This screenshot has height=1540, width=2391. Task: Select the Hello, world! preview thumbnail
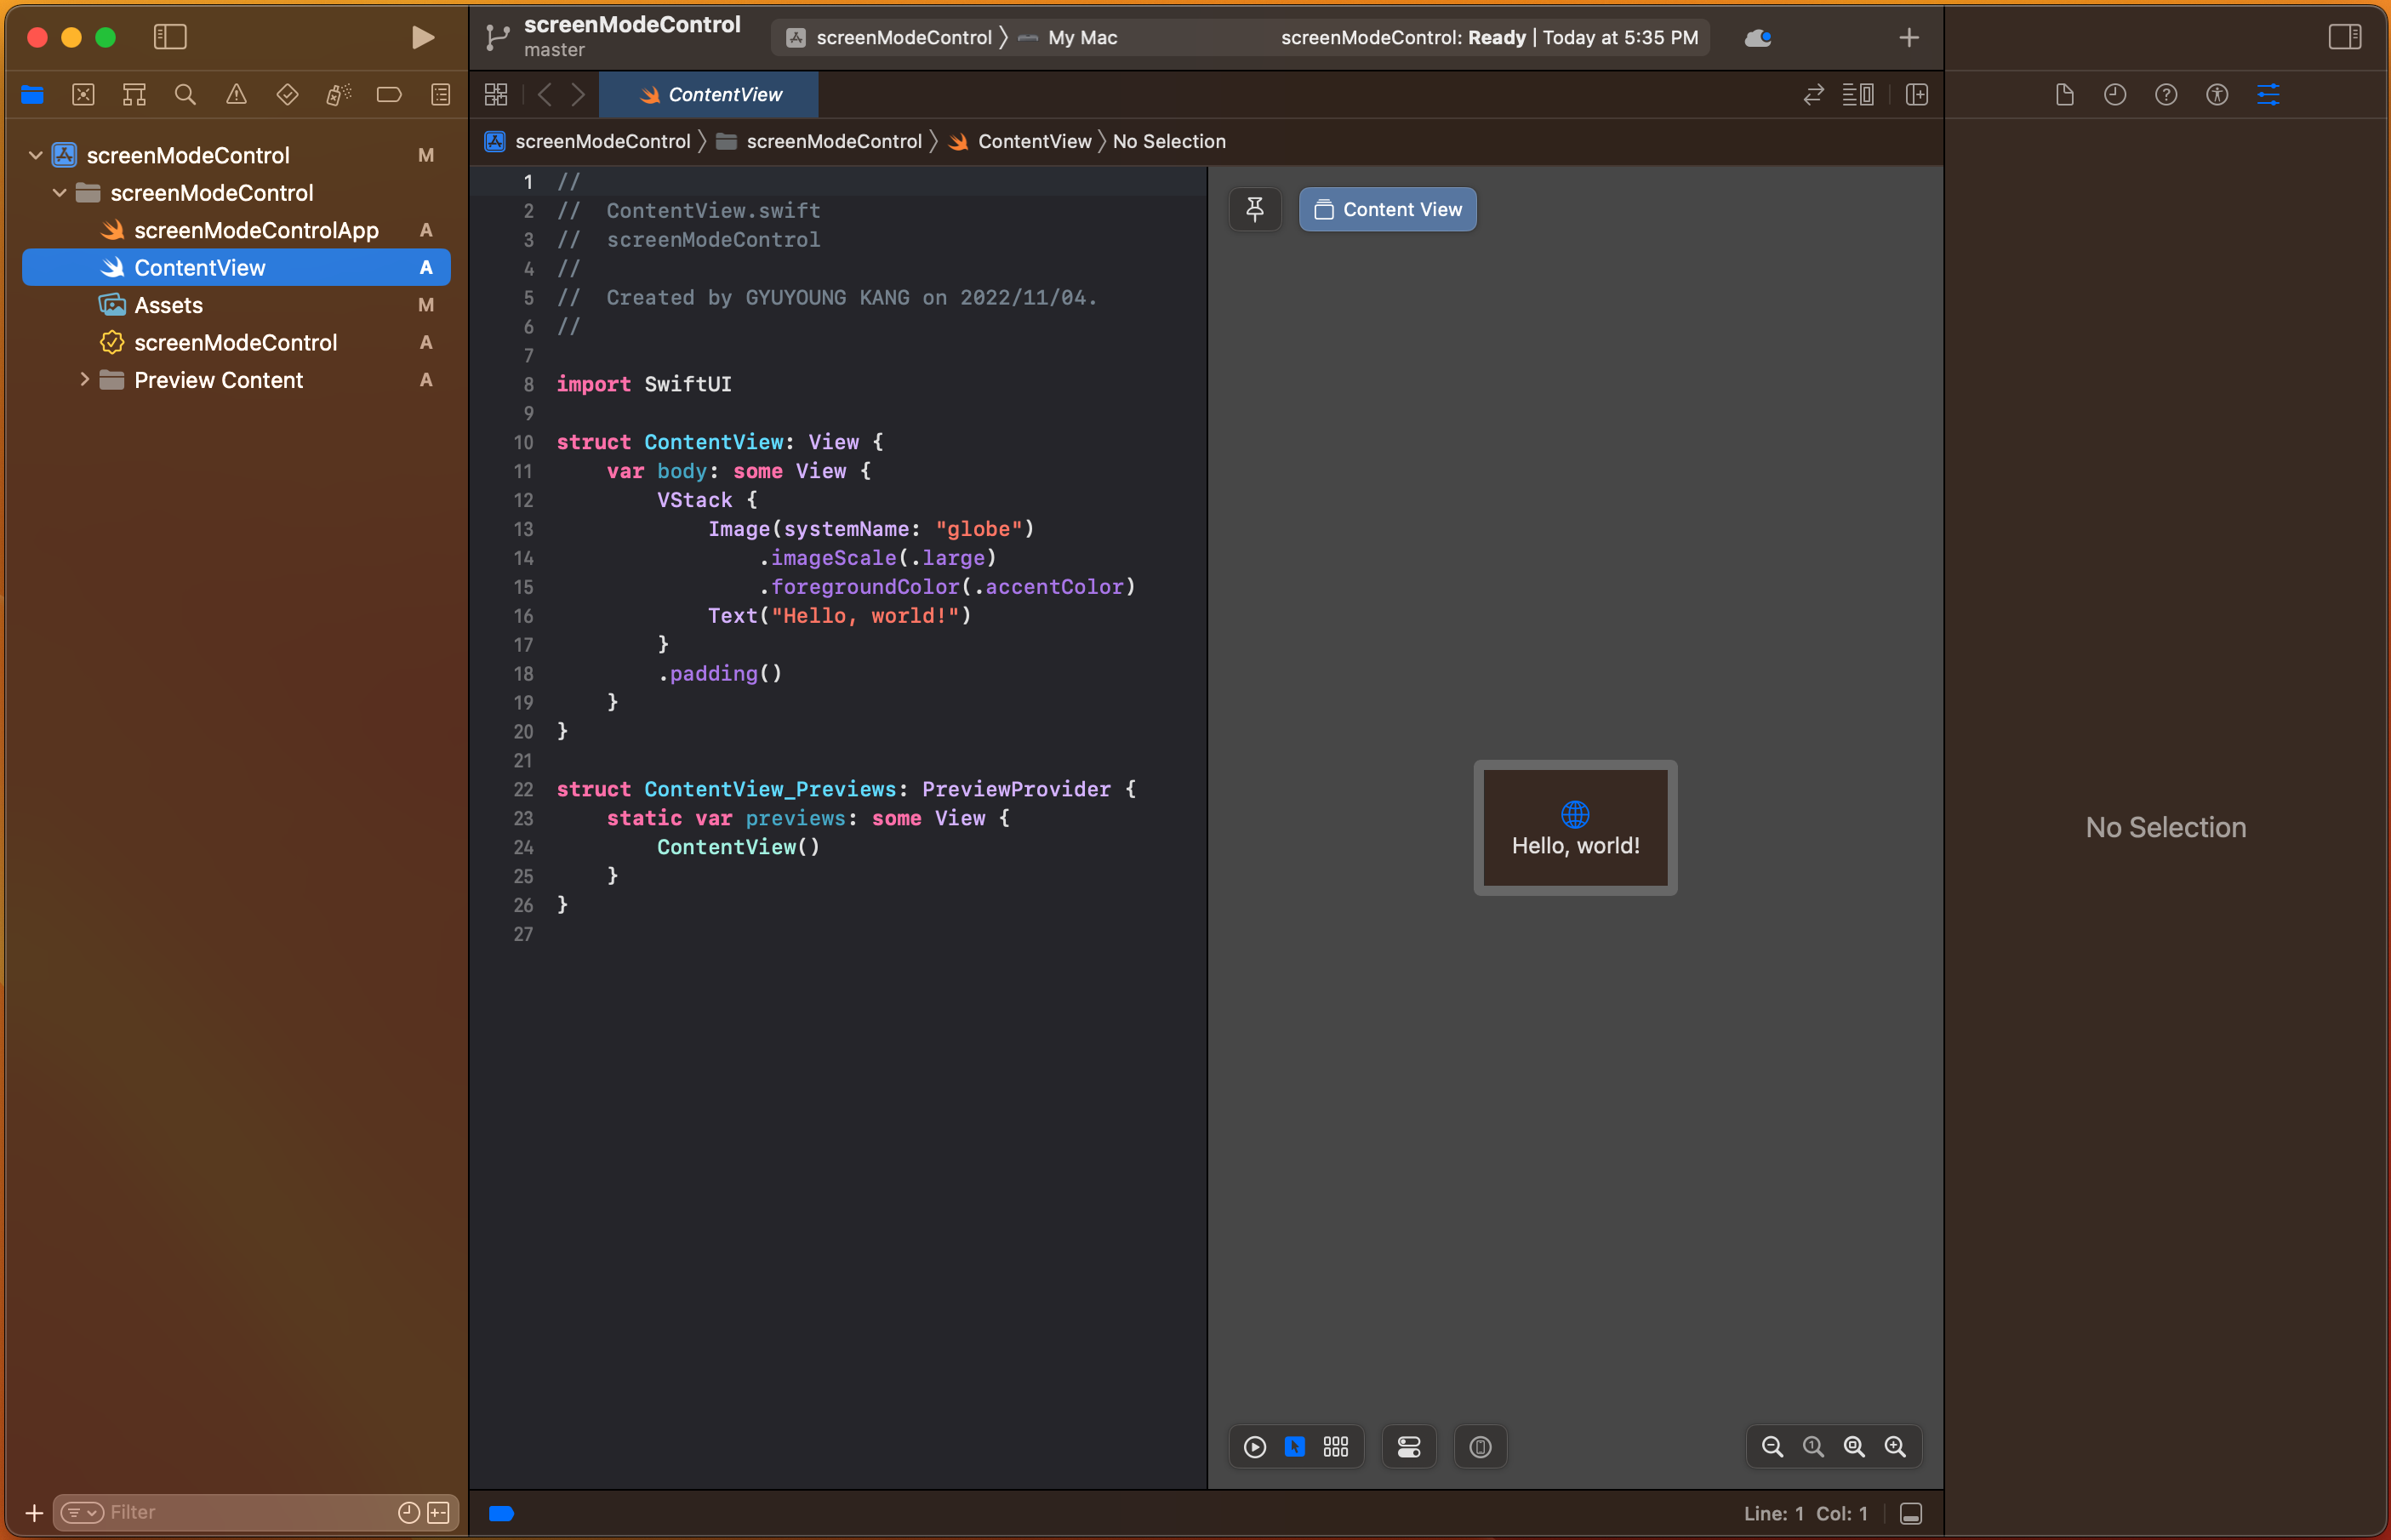1575,828
